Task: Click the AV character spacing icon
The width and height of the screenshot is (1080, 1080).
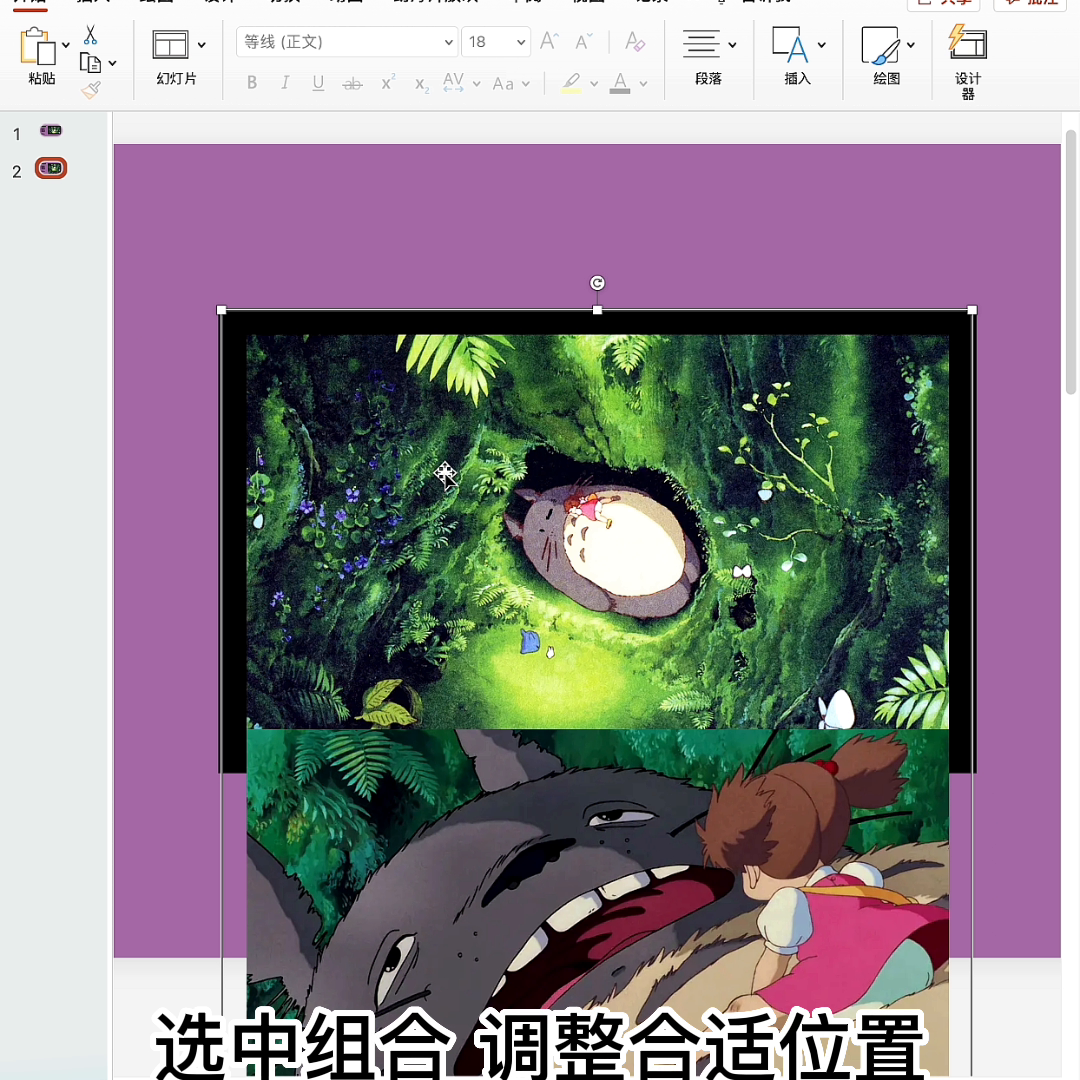Action: 453,83
